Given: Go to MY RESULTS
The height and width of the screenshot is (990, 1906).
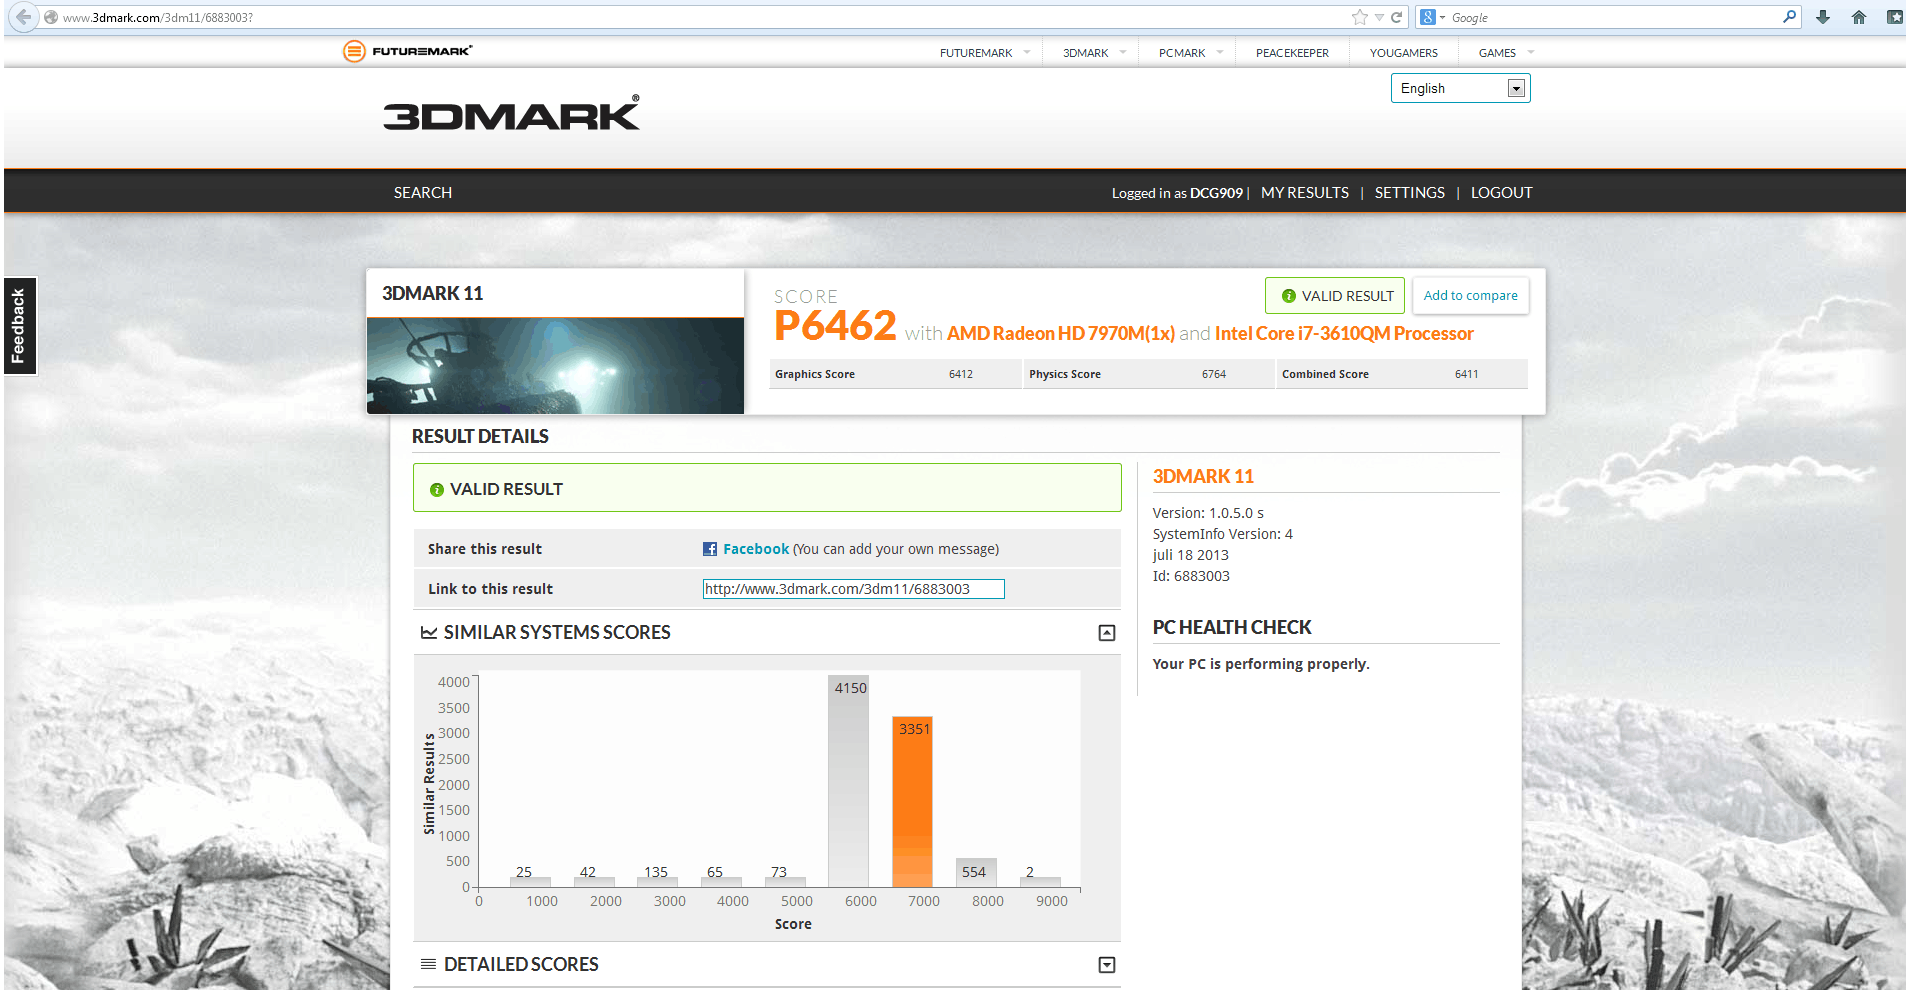Looking at the screenshot, I should coord(1304,192).
